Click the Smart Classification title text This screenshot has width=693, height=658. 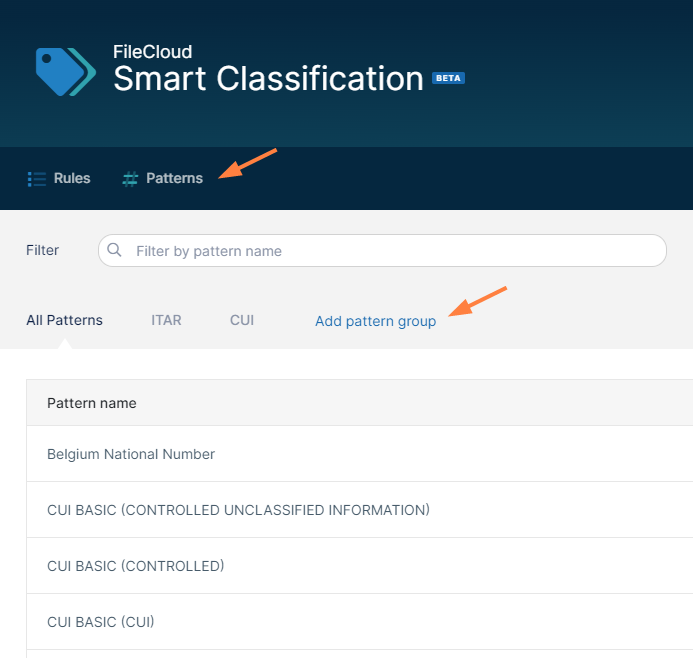click(268, 79)
